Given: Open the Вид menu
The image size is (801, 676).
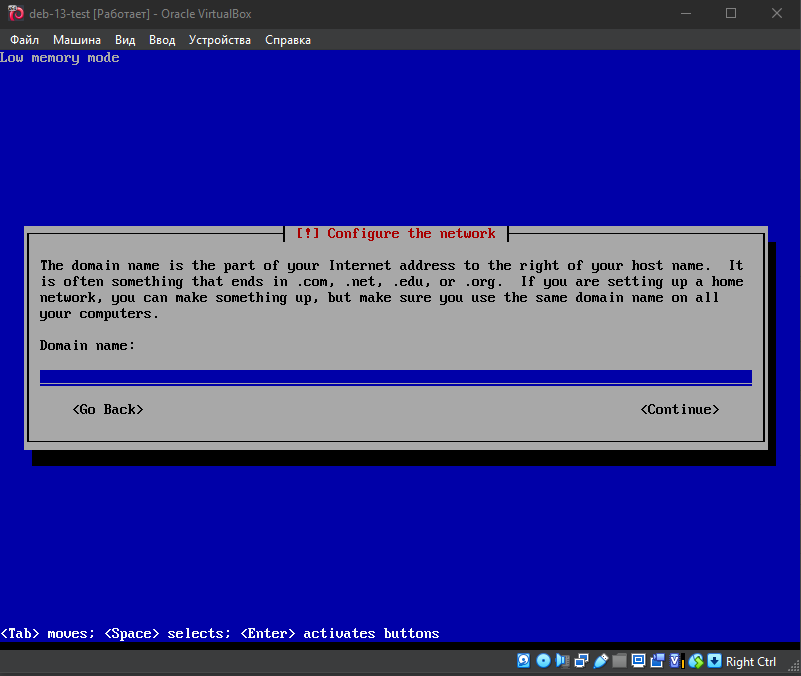Looking at the screenshot, I should click(x=125, y=40).
